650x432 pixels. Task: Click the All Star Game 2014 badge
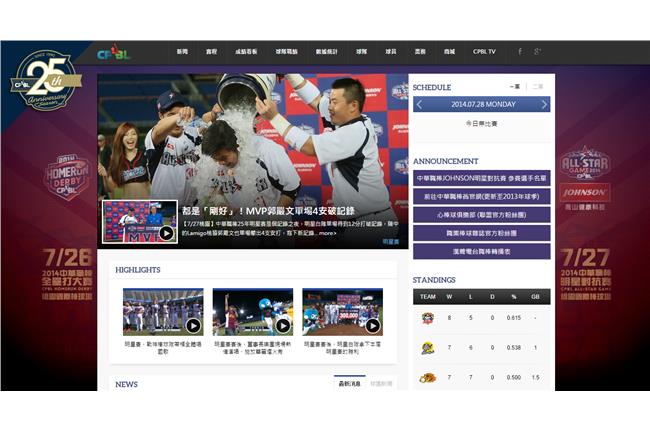585,163
